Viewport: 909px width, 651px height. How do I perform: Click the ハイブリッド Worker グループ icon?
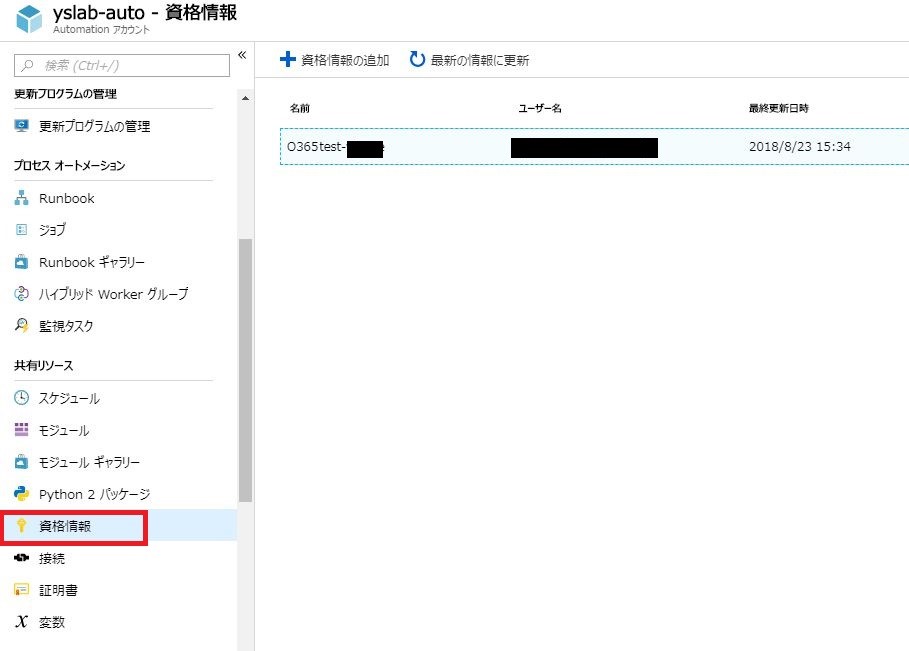click(21, 293)
